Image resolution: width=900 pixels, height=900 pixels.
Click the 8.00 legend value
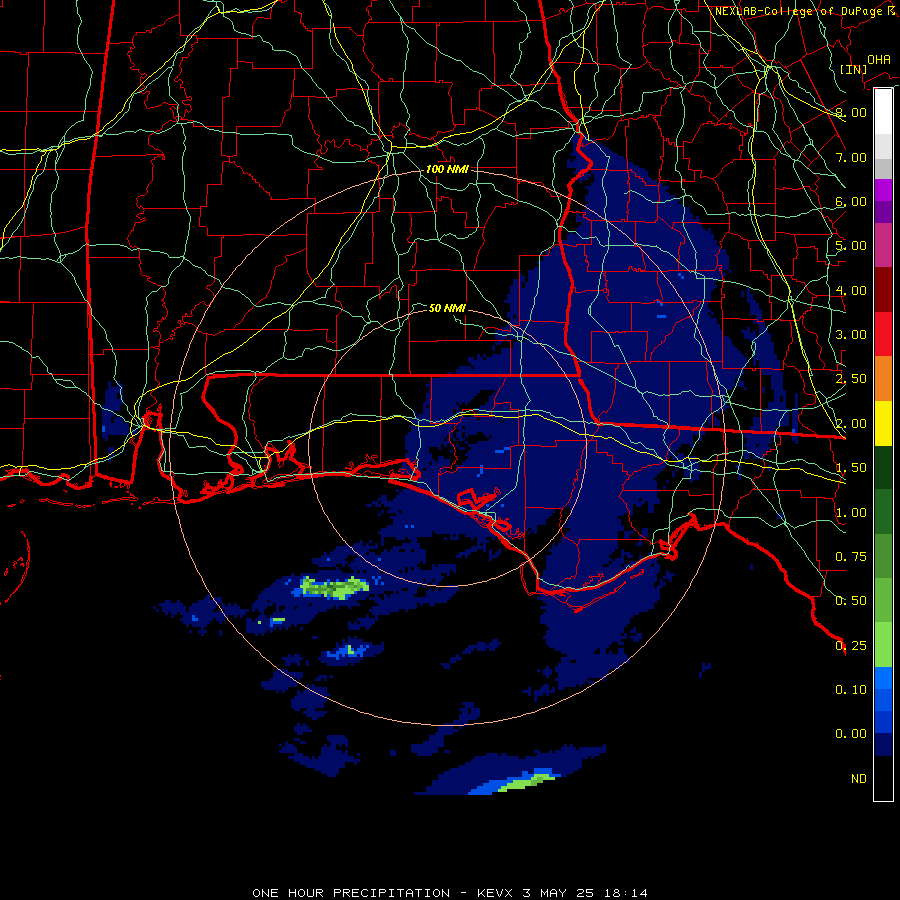[x=851, y=112]
